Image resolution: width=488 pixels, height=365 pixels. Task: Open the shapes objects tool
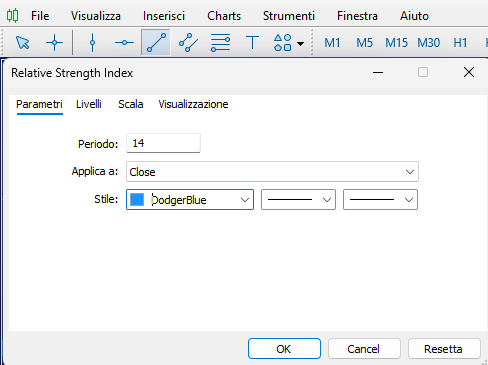click(282, 42)
